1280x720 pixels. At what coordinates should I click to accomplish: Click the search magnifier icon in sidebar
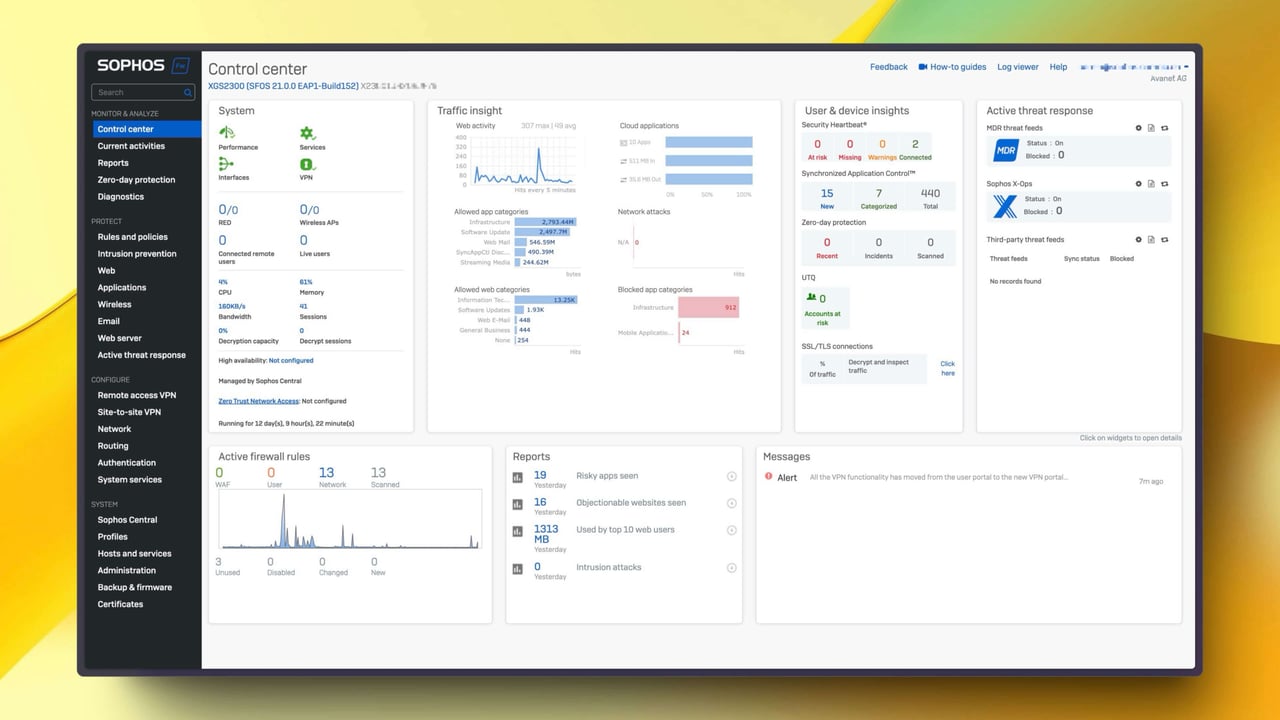pyautogui.click(x=187, y=92)
